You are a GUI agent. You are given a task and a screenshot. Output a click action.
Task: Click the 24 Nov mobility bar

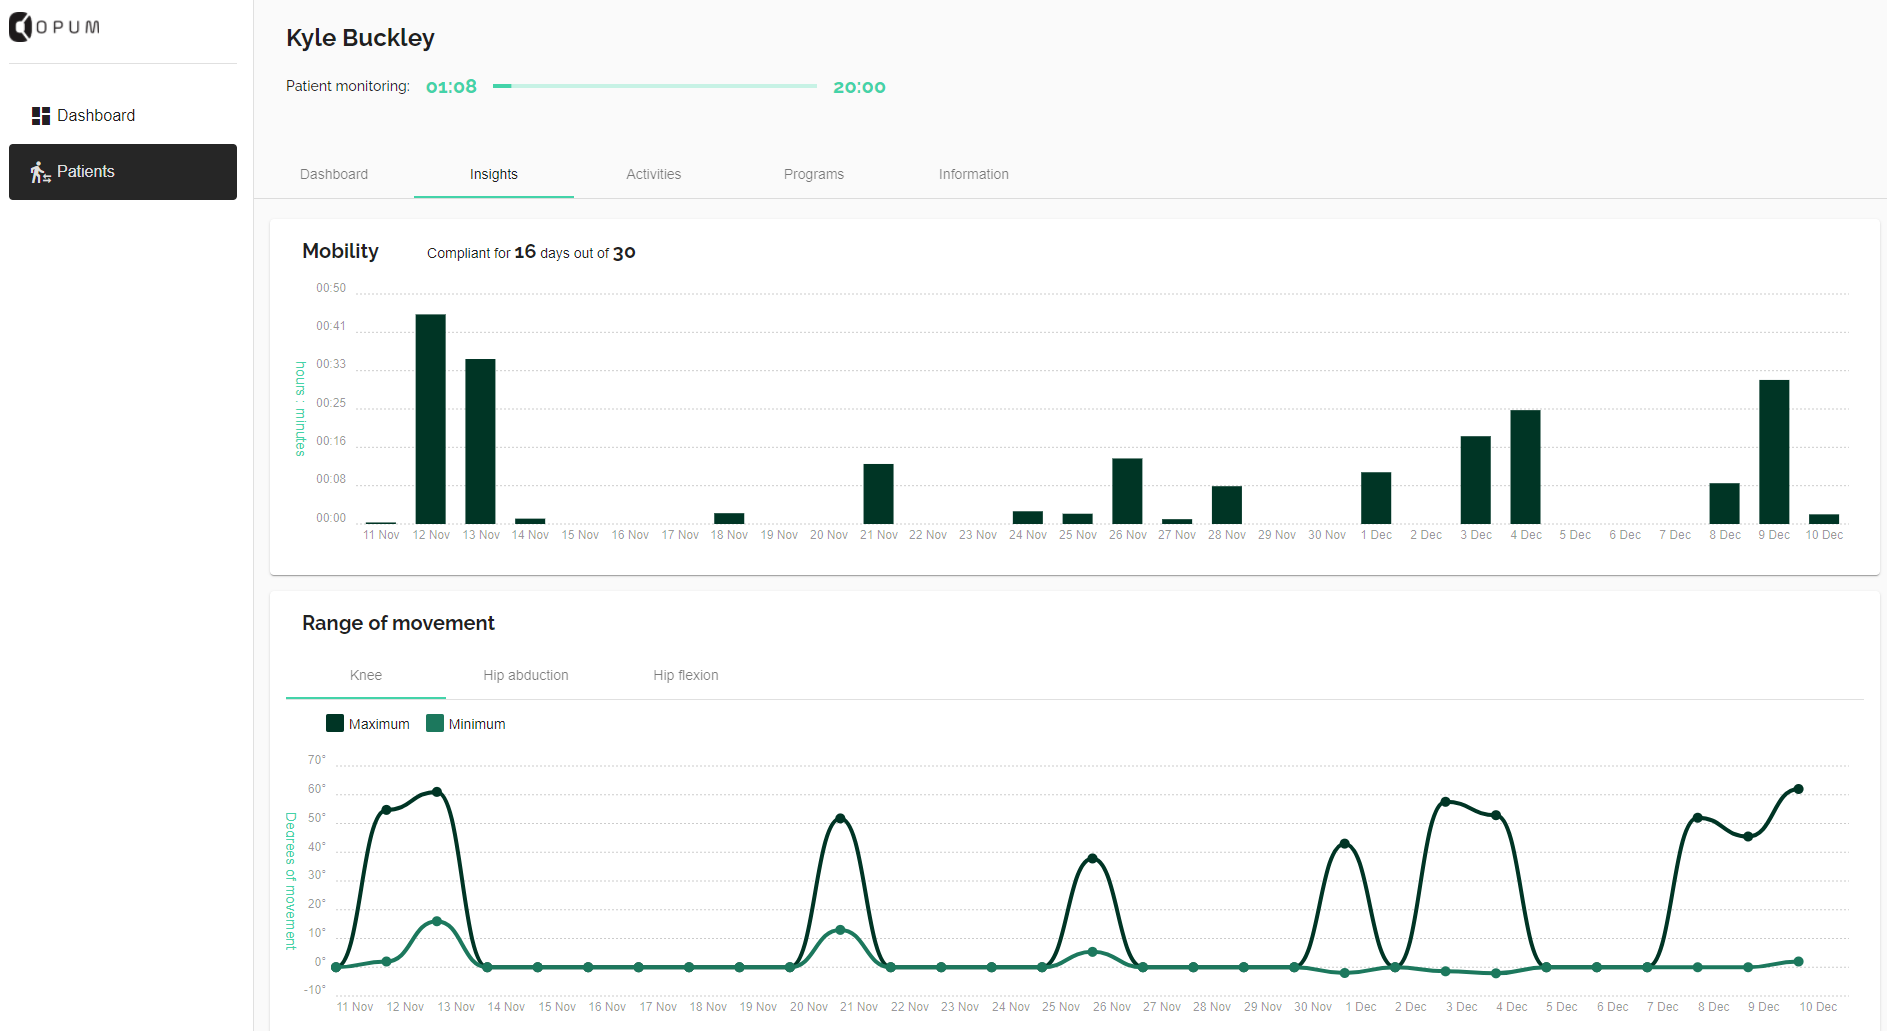click(1028, 517)
